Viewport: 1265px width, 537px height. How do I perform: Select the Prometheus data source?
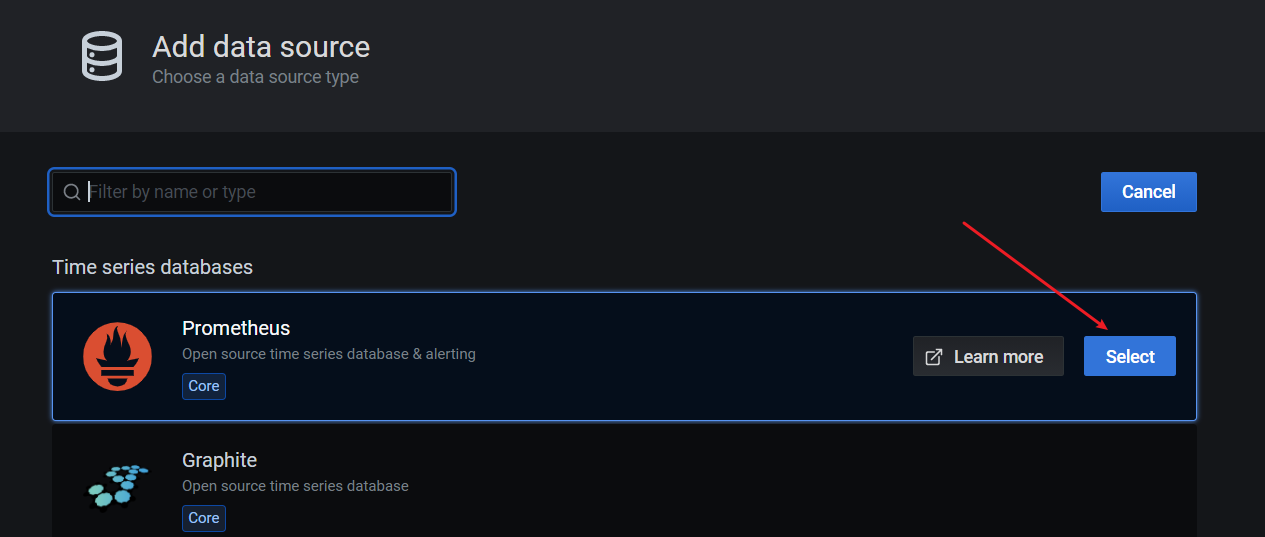point(1130,356)
